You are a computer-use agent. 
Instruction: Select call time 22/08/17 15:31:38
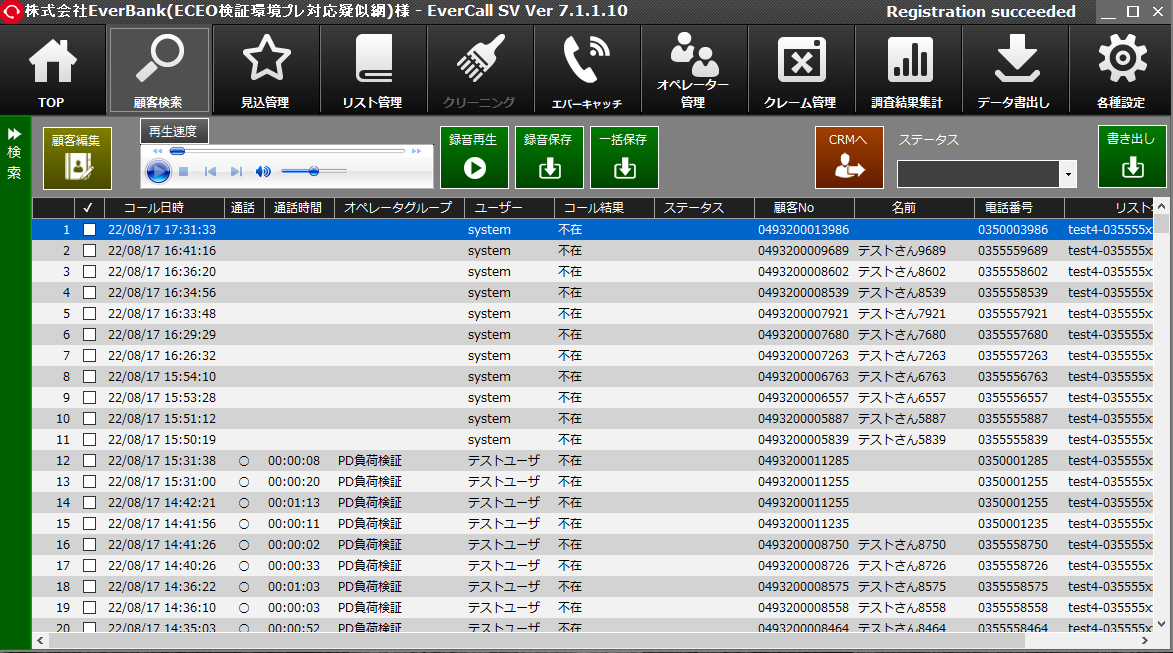pos(162,461)
